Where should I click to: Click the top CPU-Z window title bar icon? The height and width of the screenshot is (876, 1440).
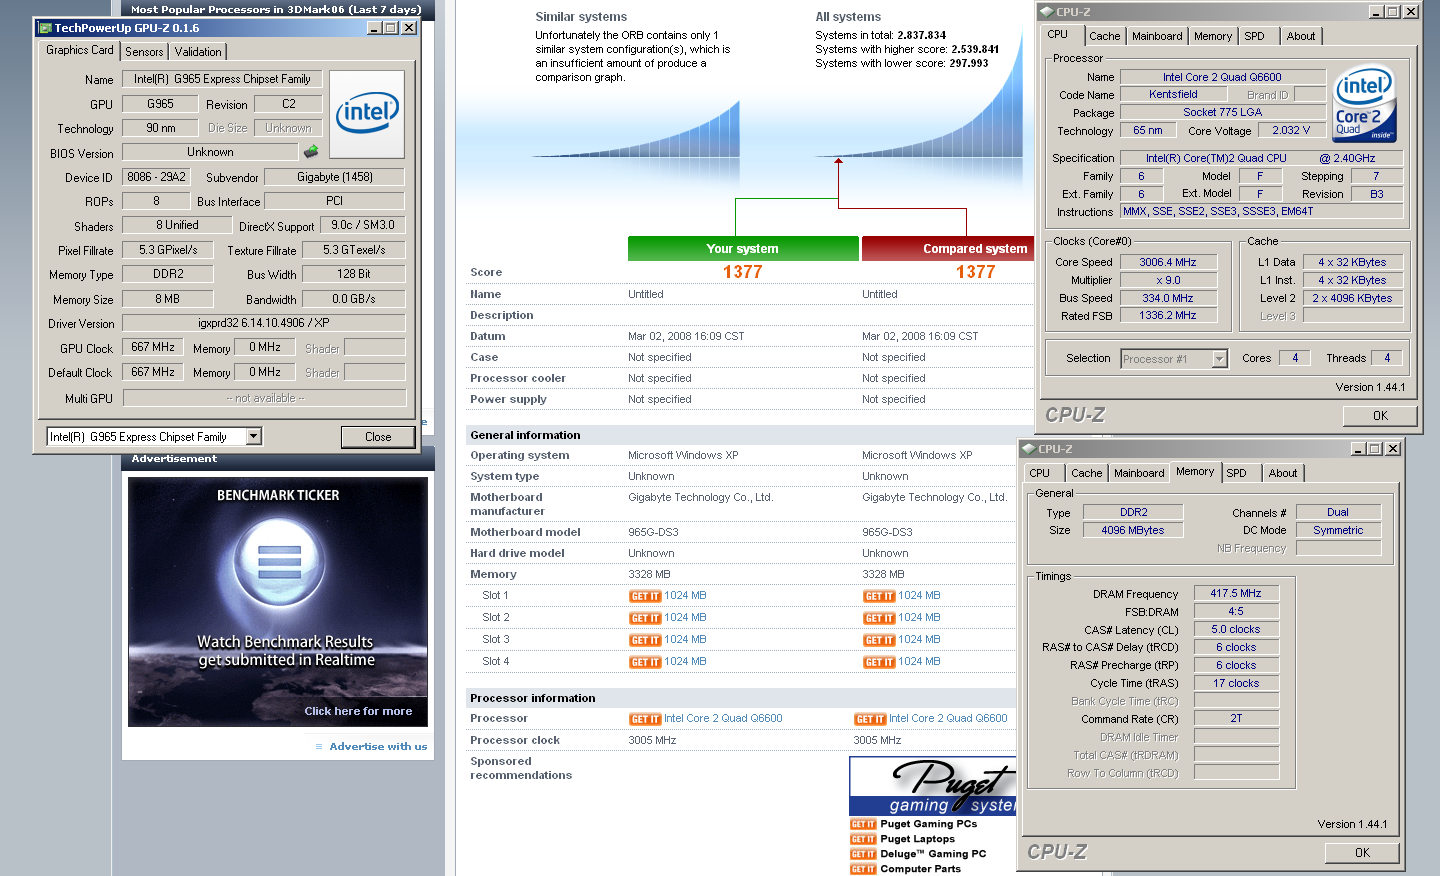pos(1047,12)
